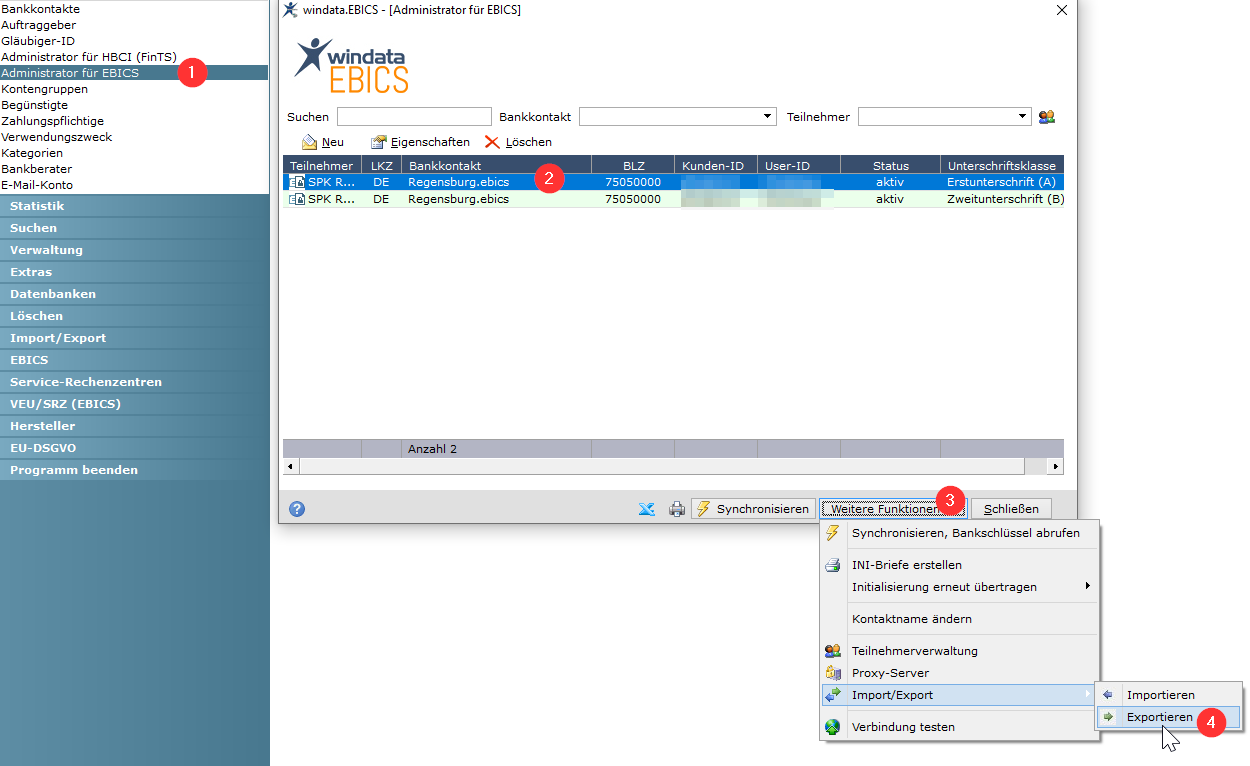Open Gläubiger-ID in the sidebar
Viewport: 1250px width, 766px height.
(38, 41)
